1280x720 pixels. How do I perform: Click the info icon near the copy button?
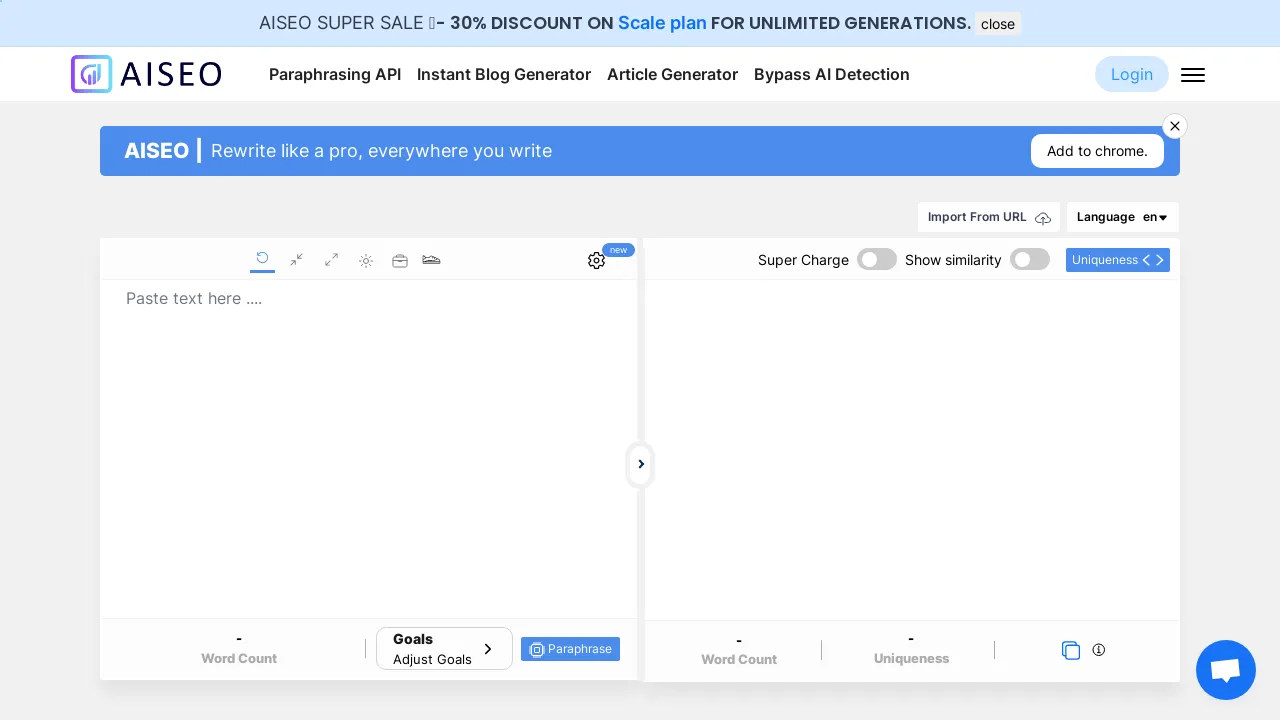(x=1098, y=650)
